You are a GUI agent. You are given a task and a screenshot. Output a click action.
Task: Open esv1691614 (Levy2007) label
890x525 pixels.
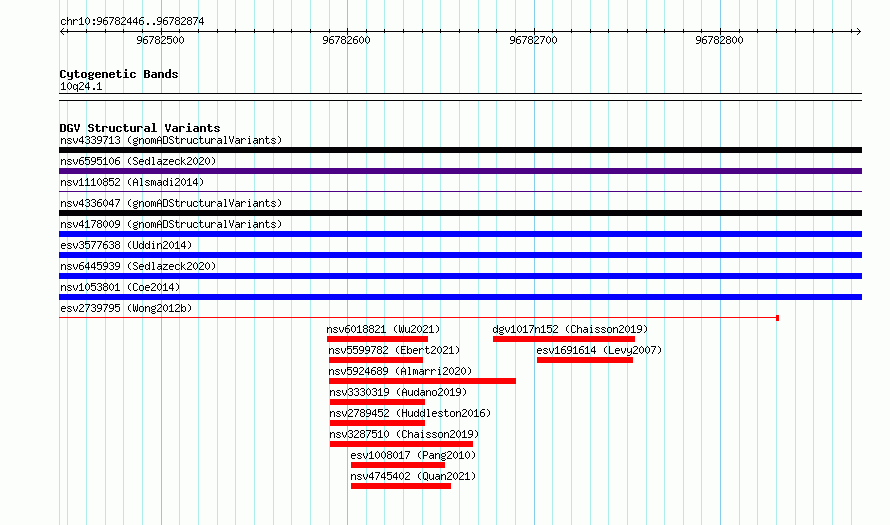(x=599, y=350)
